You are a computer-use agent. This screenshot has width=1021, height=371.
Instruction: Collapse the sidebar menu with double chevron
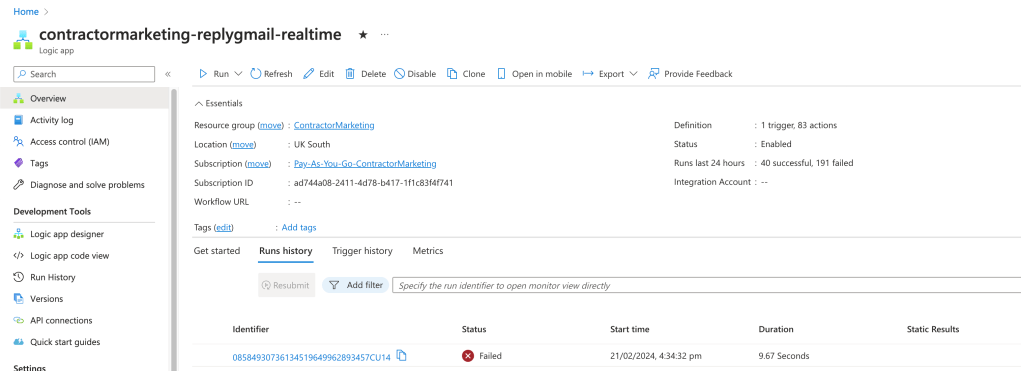[167, 74]
